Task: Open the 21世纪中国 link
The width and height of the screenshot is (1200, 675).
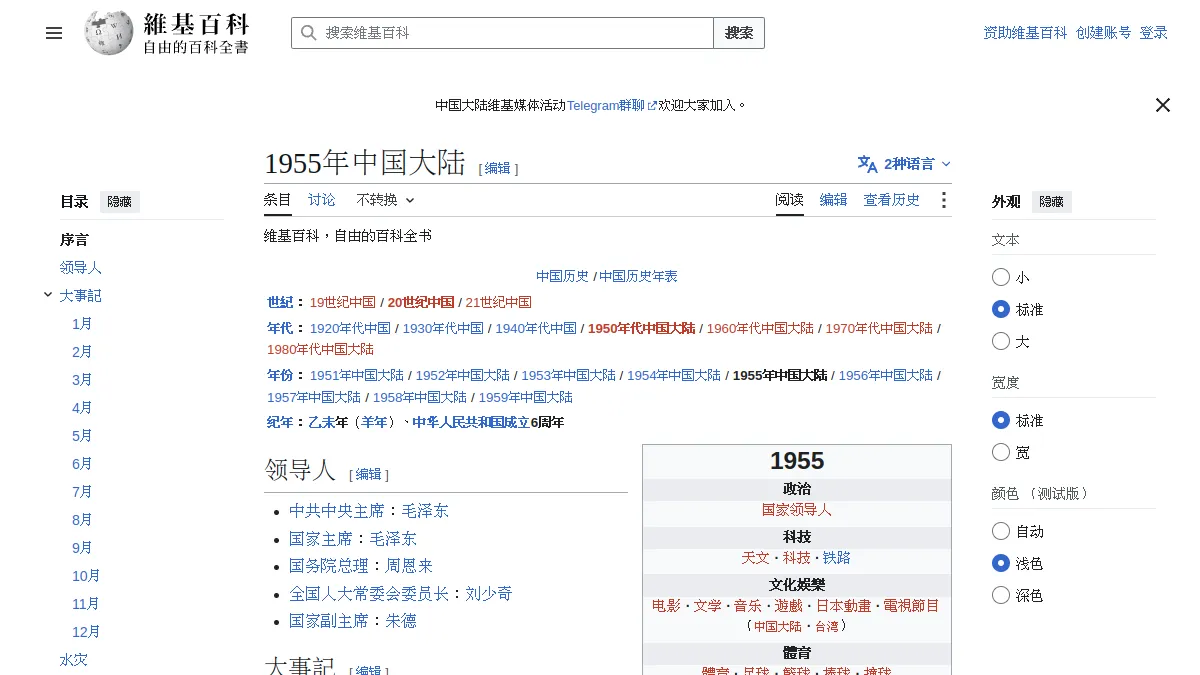Action: click(499, 302)
